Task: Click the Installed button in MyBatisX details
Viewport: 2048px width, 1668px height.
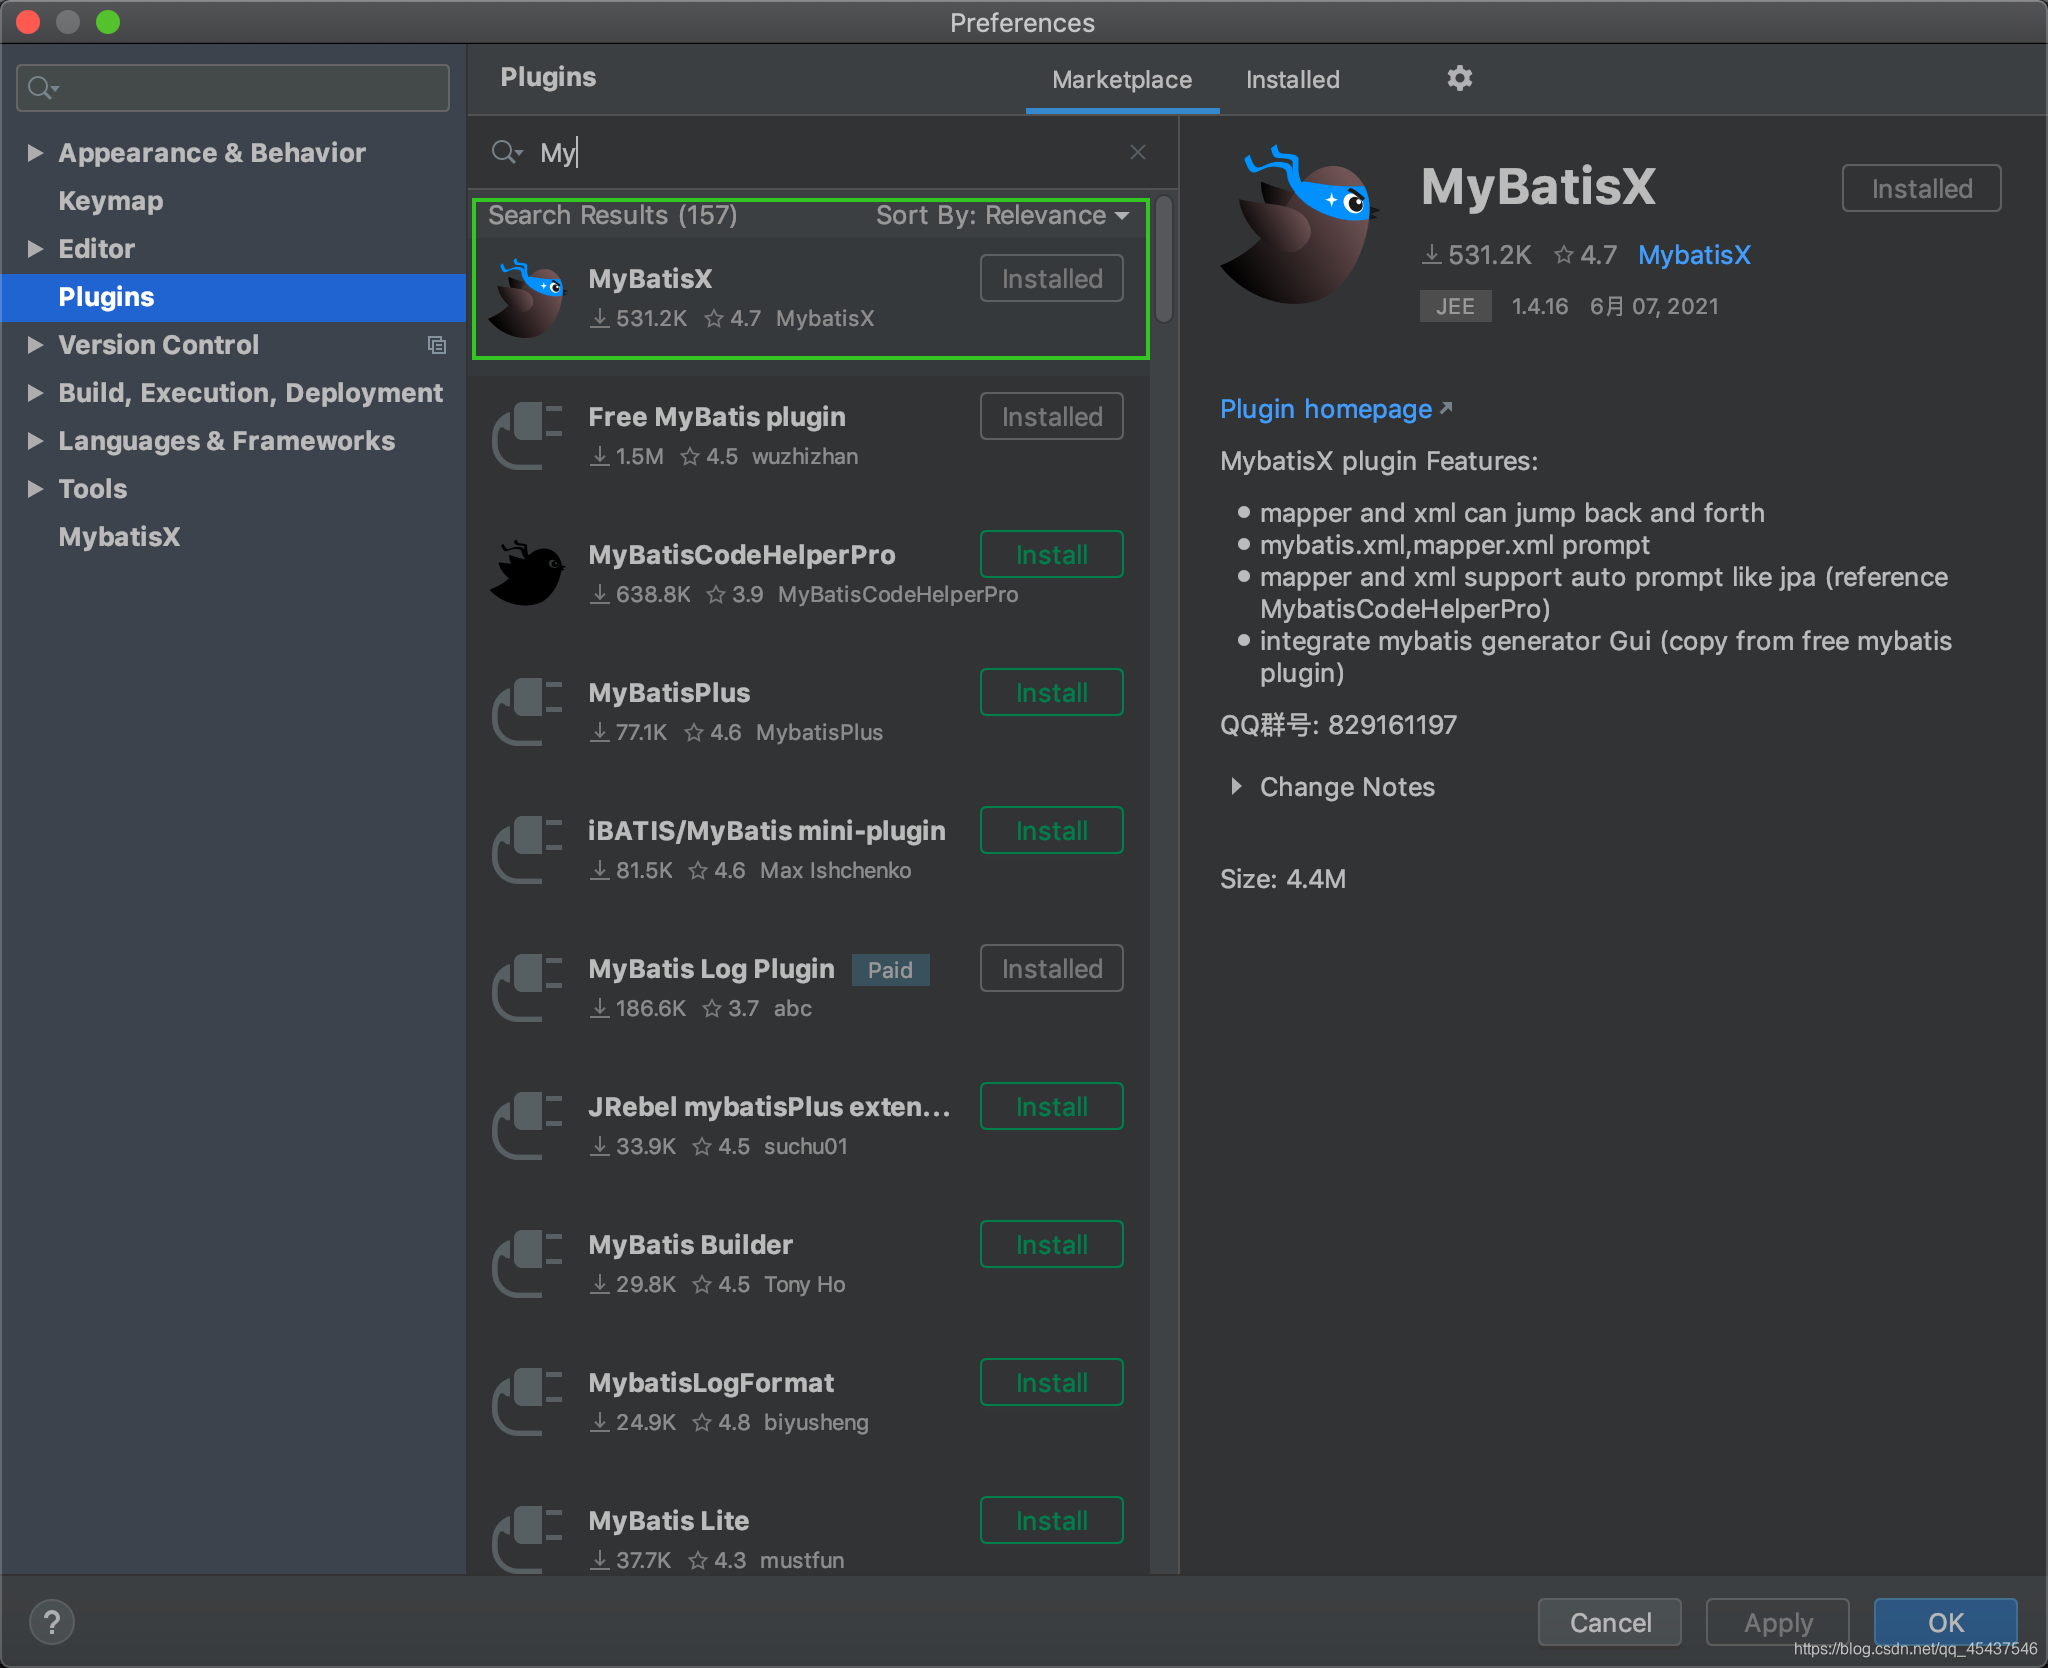Action: 1922,189
